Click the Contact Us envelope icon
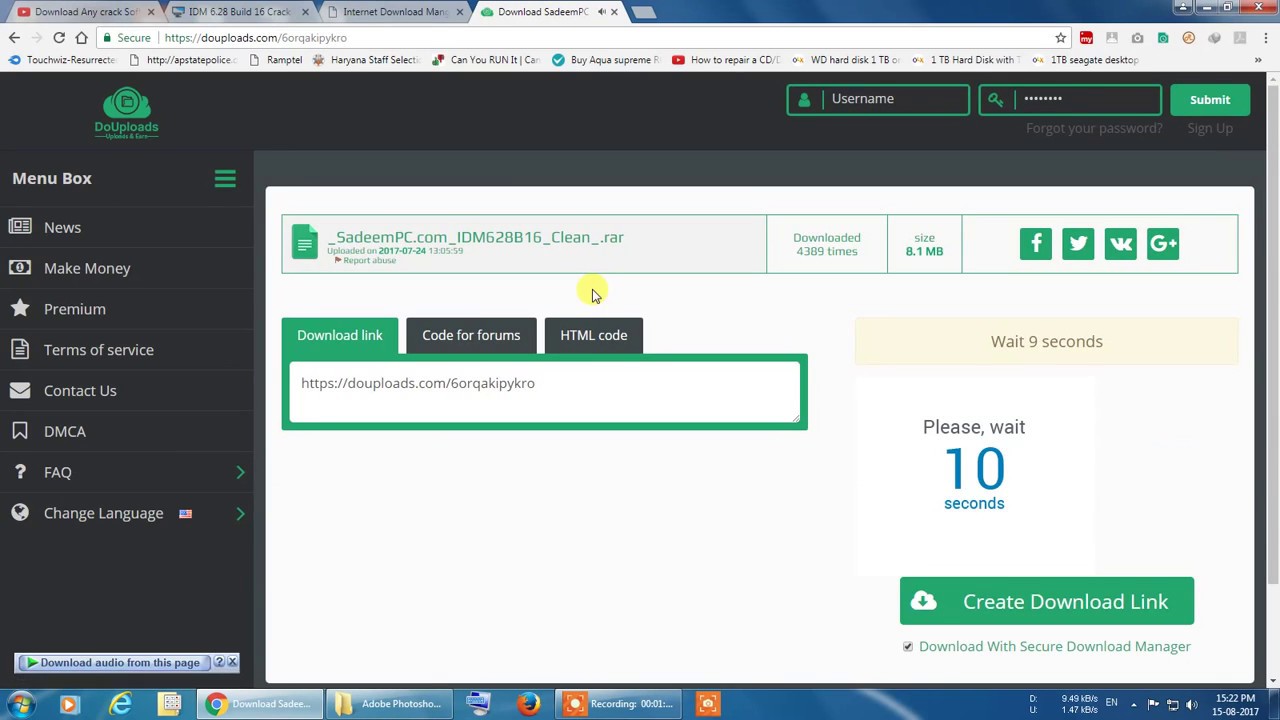Image resolution: width=1280 pixels, height=720 pixels. [20, 391]
